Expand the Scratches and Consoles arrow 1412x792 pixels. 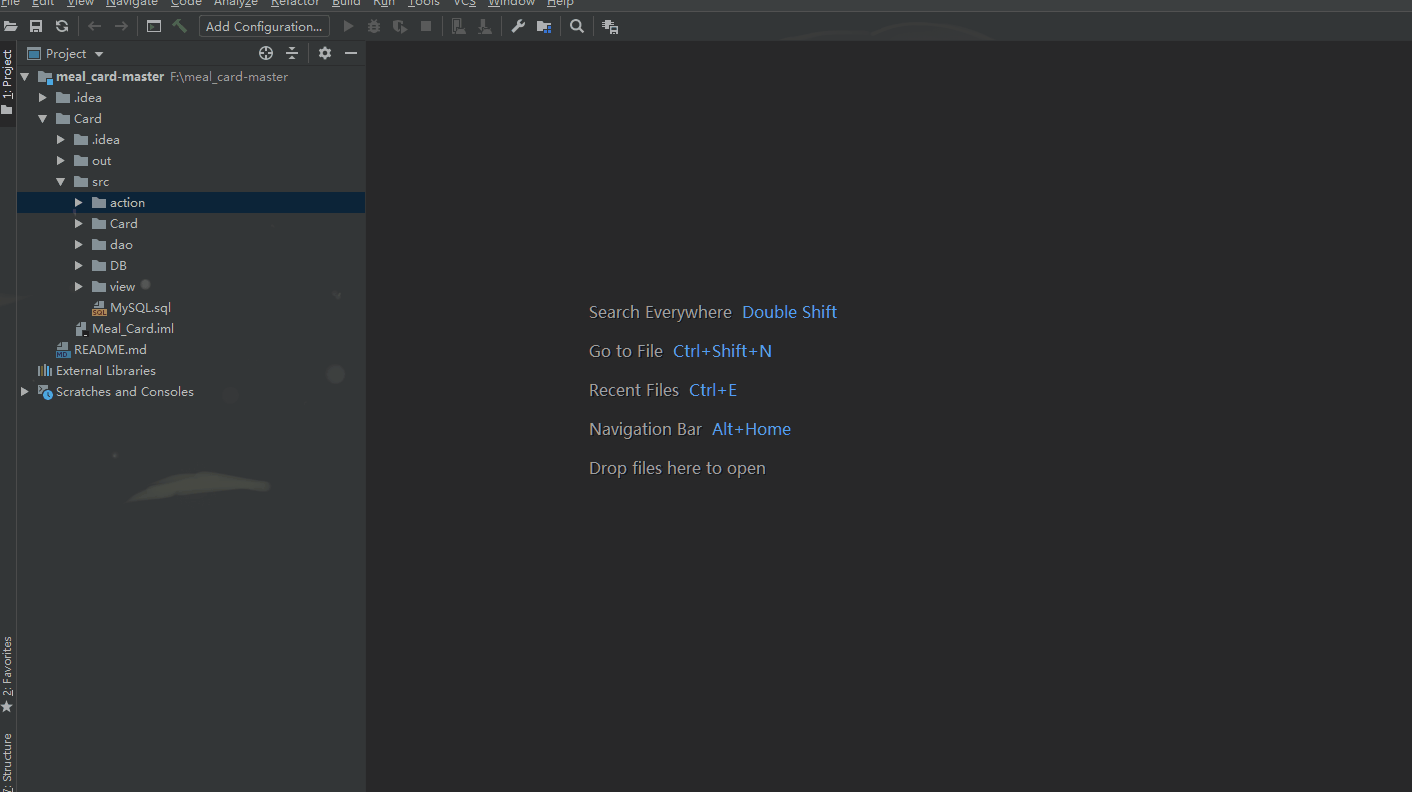click(25, 392)
